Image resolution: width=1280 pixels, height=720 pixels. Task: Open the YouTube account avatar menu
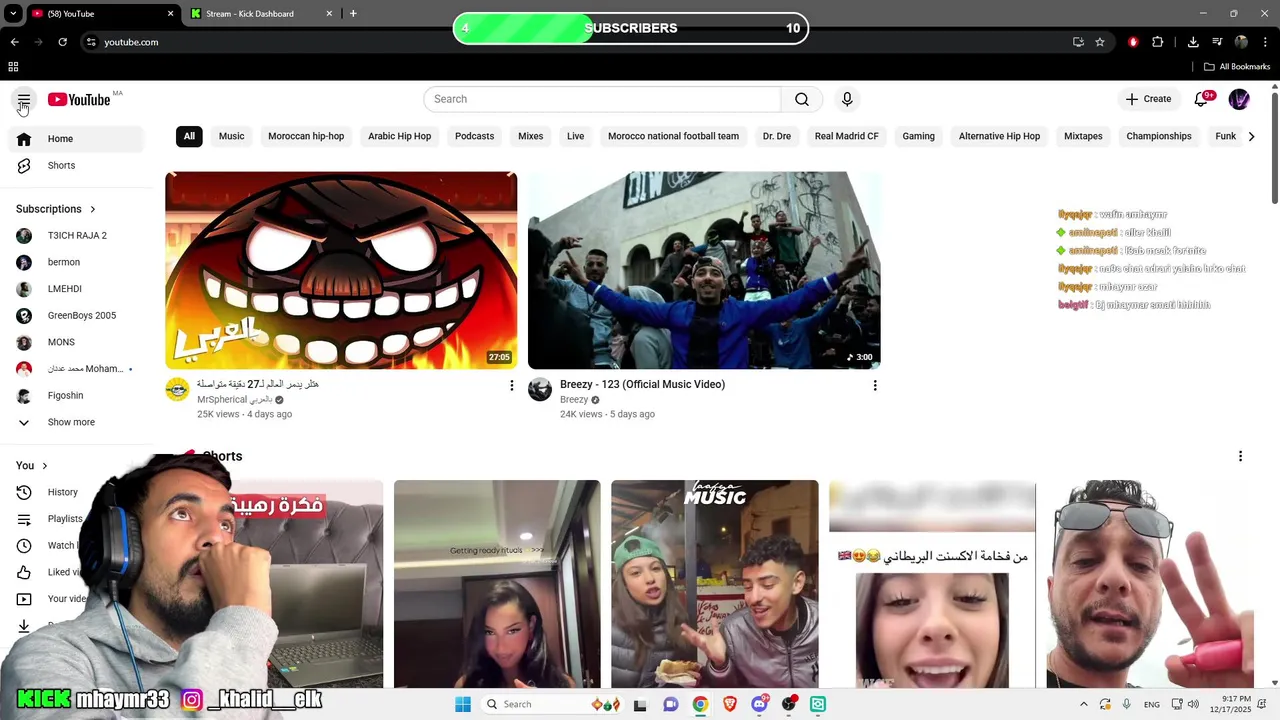[x=1239, y=99]
